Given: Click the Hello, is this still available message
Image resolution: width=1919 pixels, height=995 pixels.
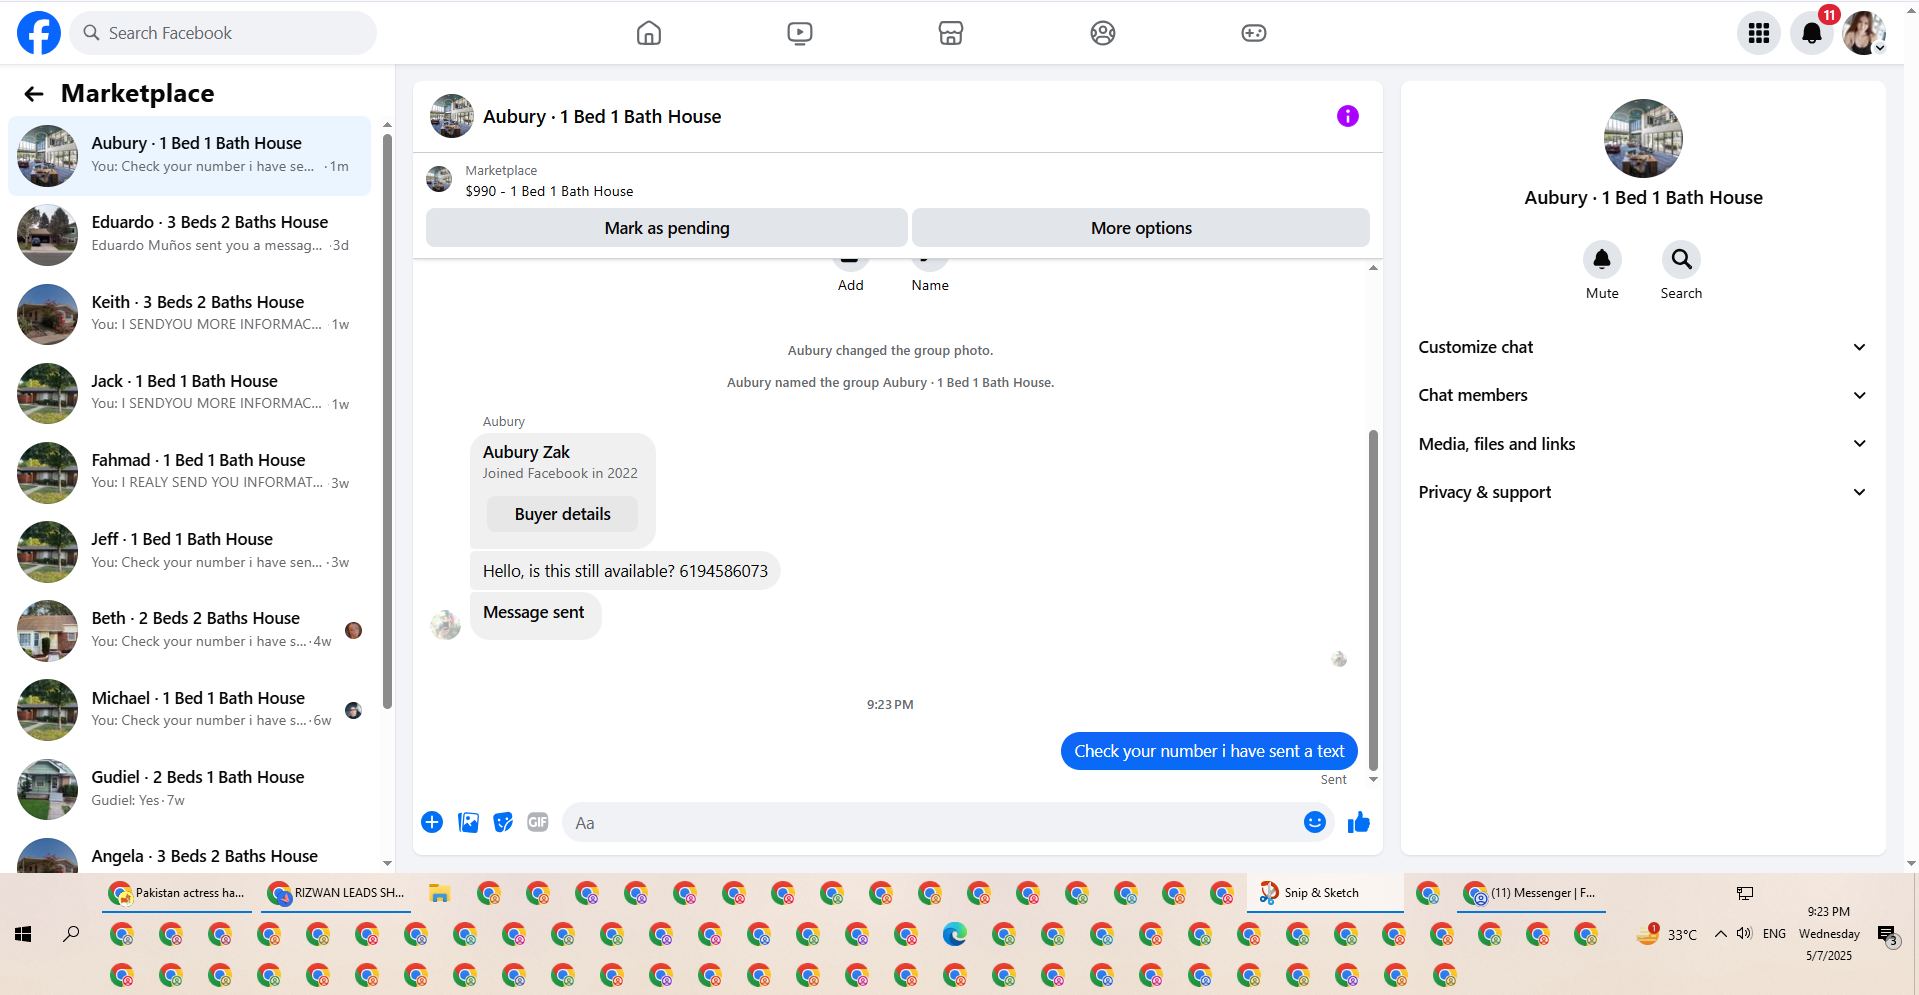Looking at the screenshot, I should 625,571.
